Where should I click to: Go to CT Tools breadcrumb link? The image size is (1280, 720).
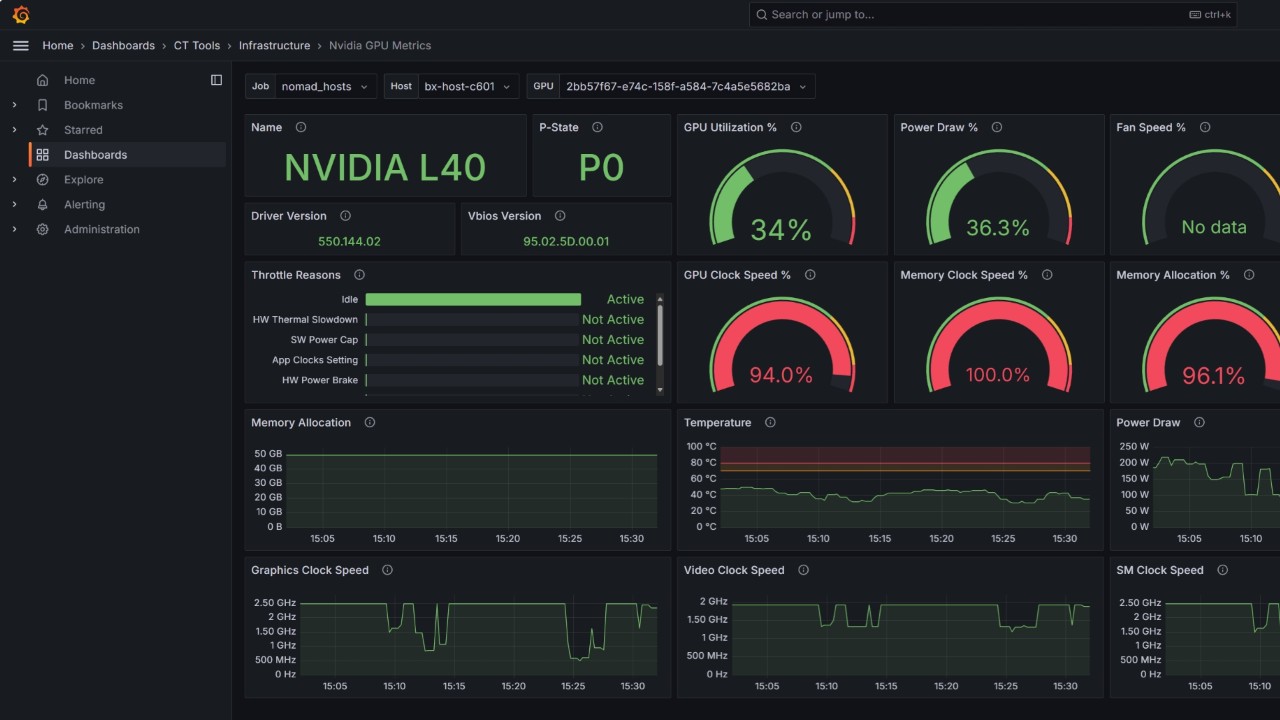197,46
